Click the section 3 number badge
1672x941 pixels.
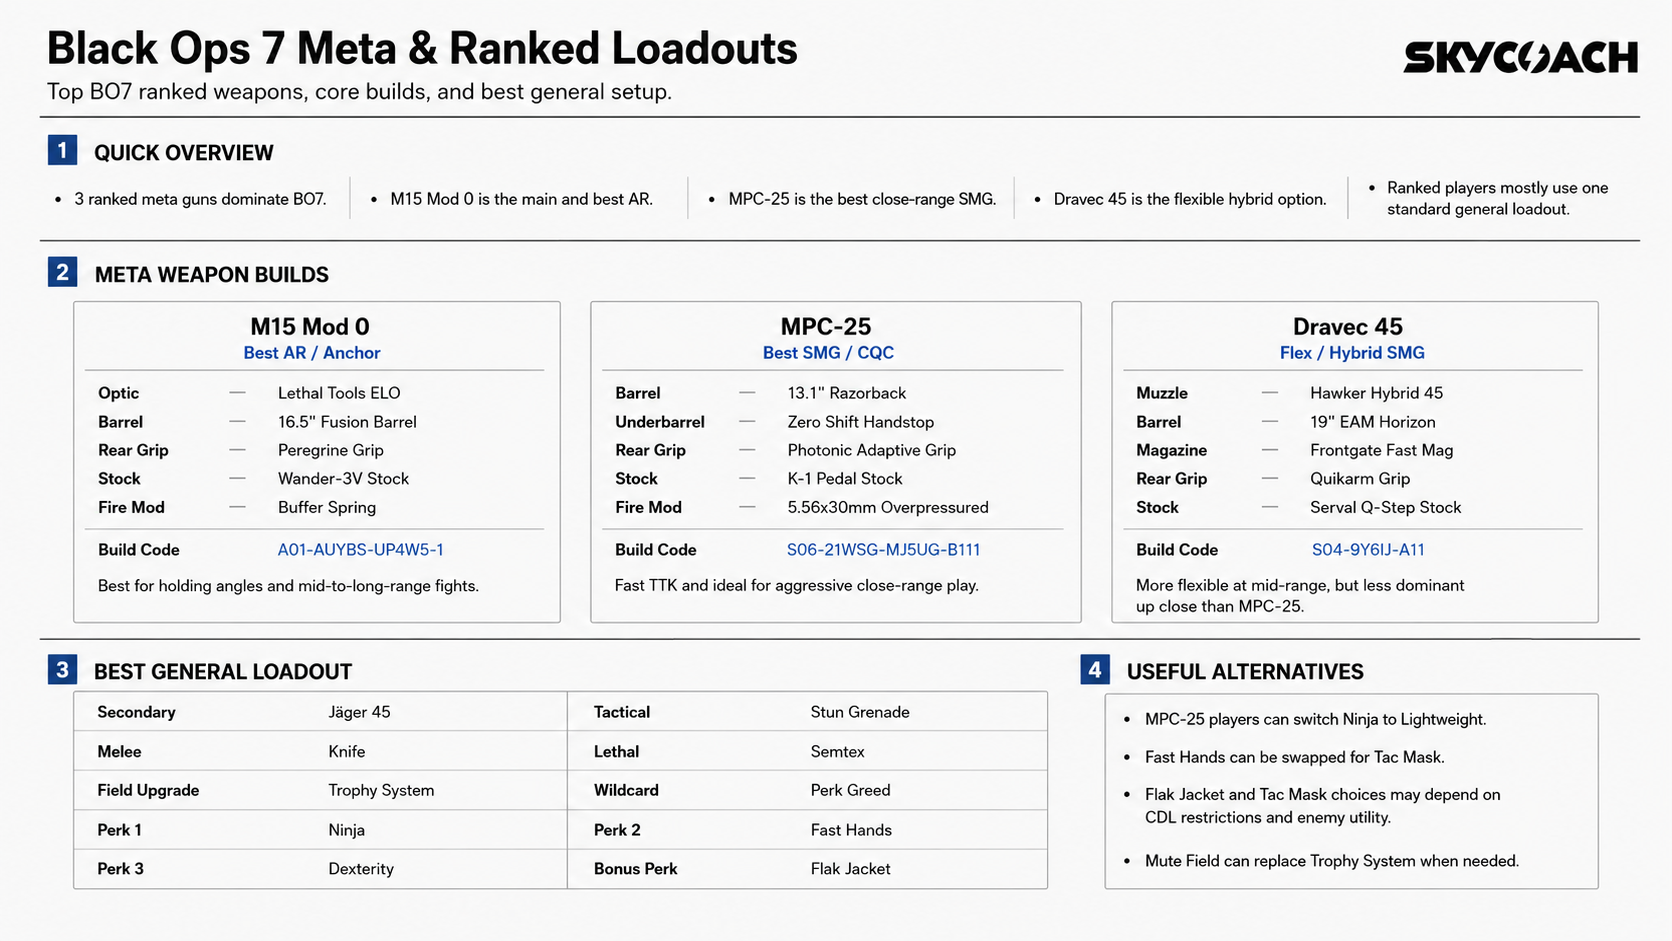(x=62, y=669)
